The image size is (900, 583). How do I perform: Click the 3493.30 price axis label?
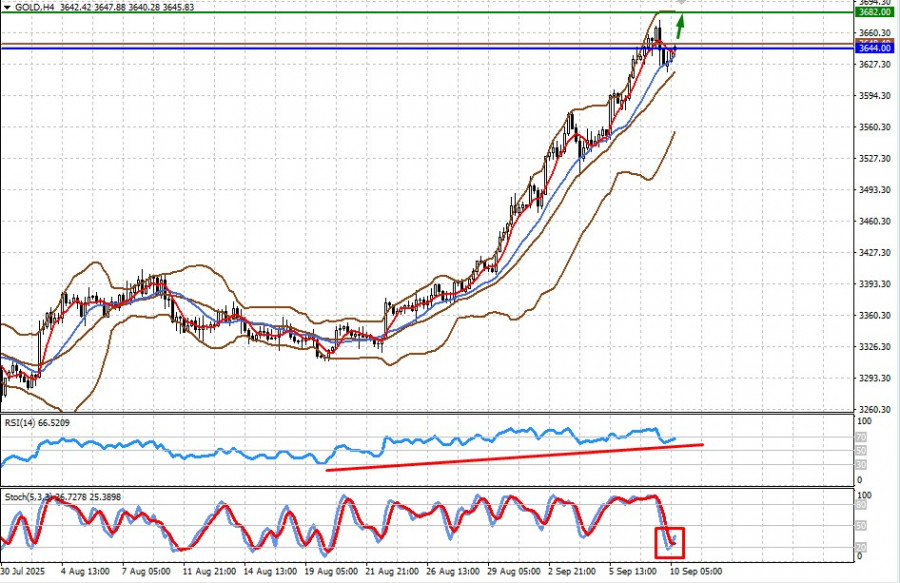pos(875,190)
